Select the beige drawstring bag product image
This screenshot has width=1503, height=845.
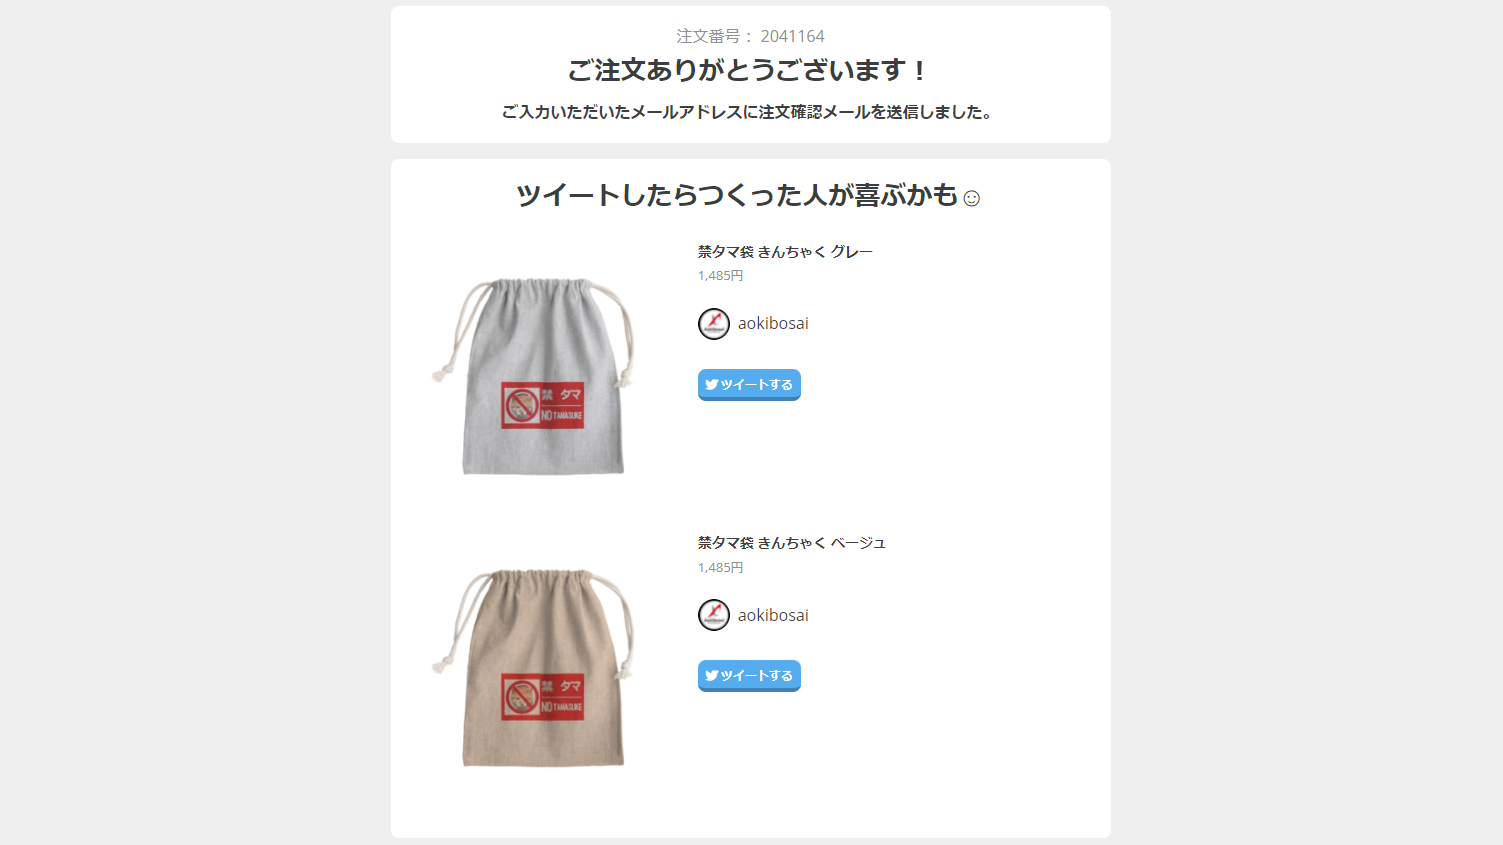[x=535, y=668]
